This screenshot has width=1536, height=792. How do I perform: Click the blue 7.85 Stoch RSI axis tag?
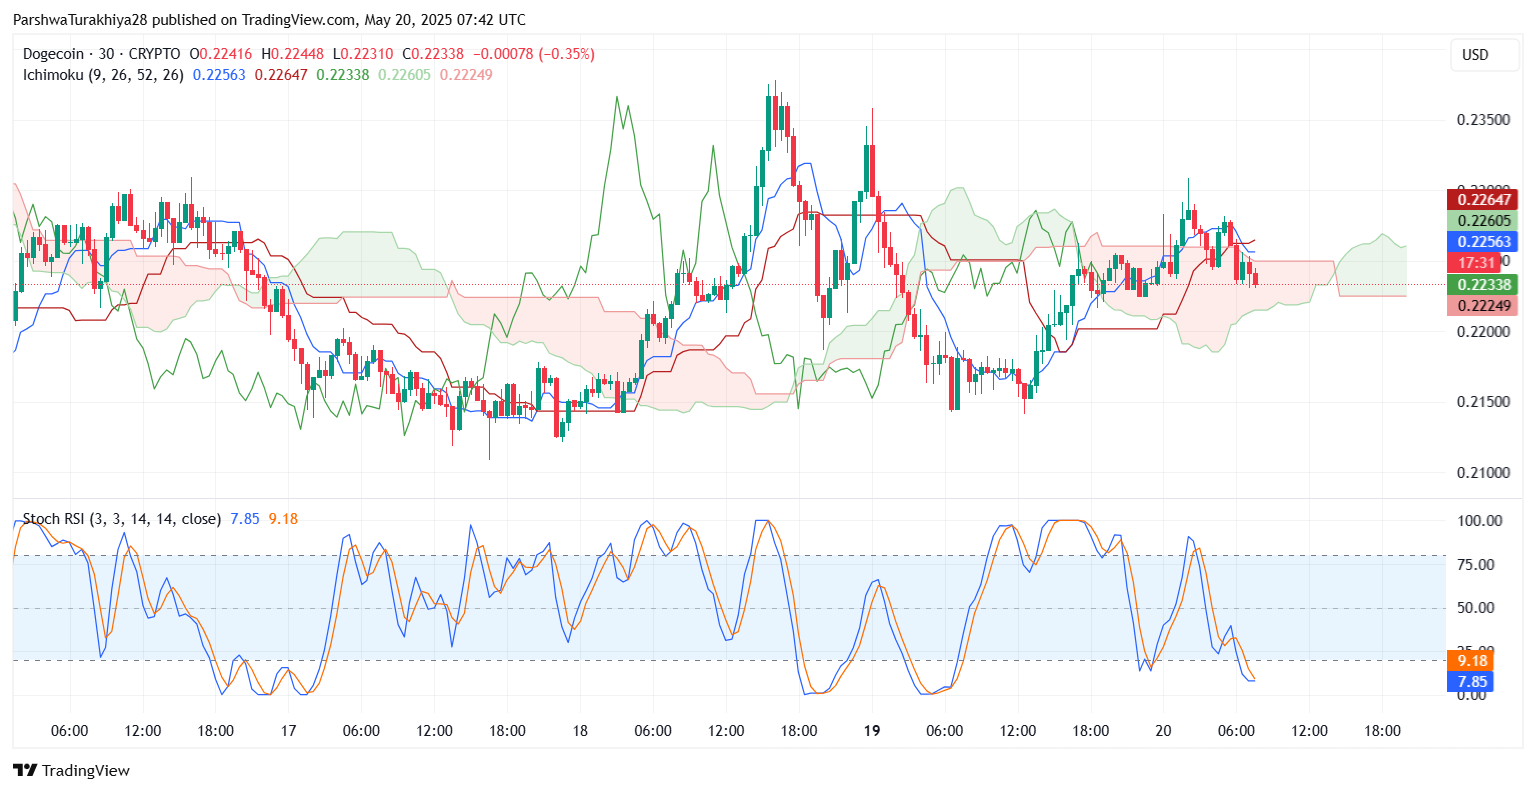[x=1472, y=682]
